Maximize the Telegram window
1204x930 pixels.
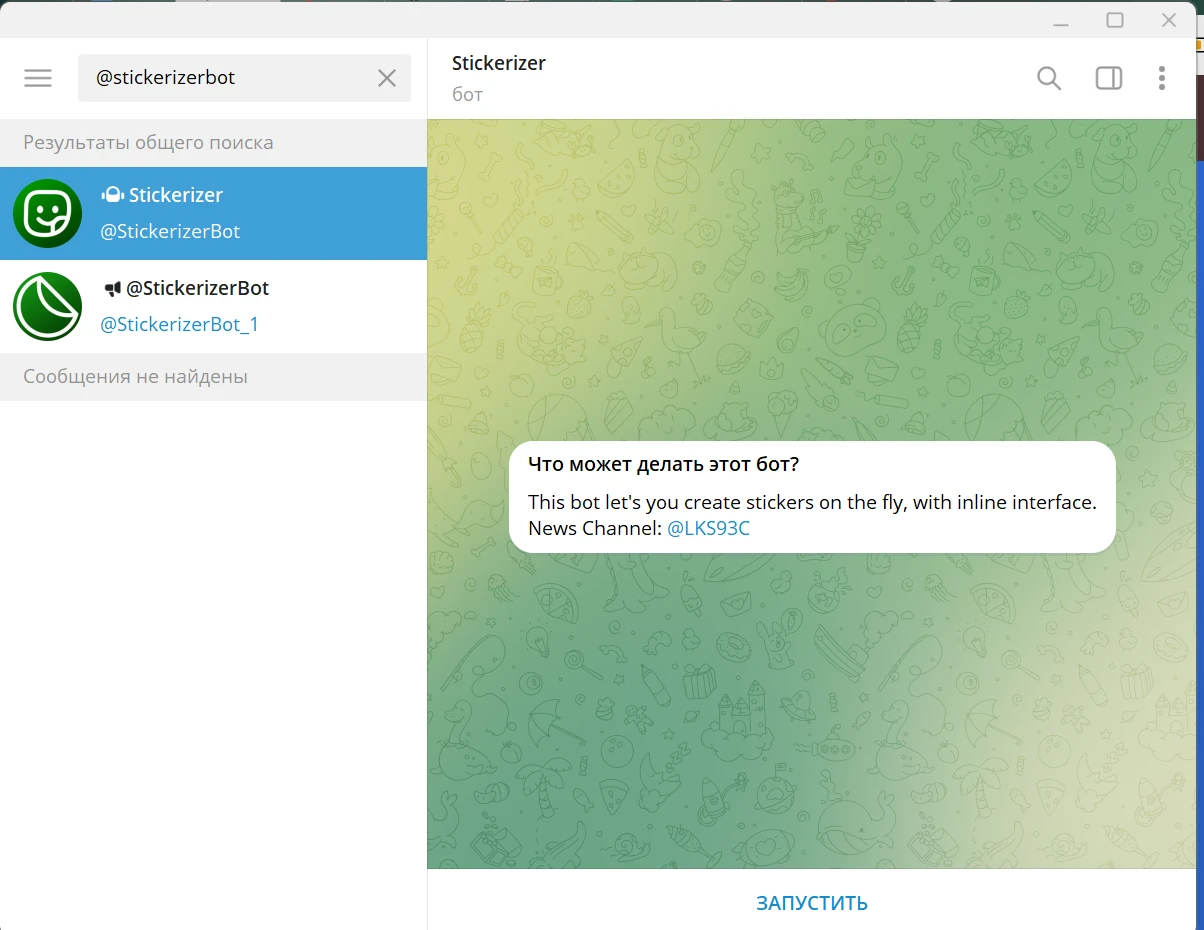click(x=1115, y=20)
